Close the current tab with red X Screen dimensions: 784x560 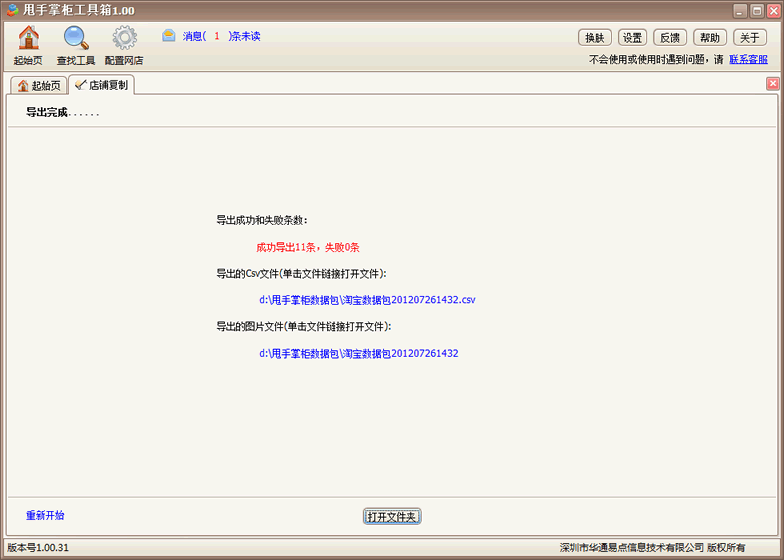[773, 84]
